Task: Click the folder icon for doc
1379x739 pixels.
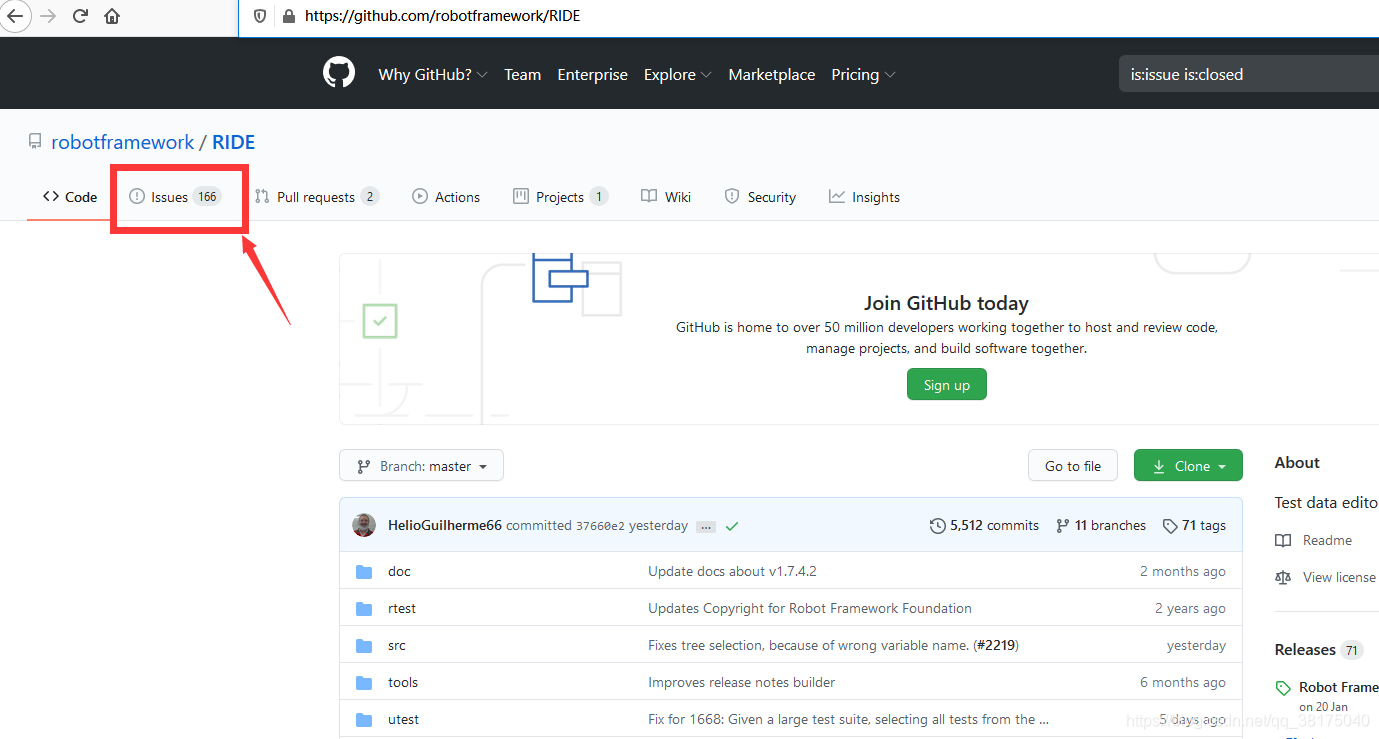Action: click(364, 572)
